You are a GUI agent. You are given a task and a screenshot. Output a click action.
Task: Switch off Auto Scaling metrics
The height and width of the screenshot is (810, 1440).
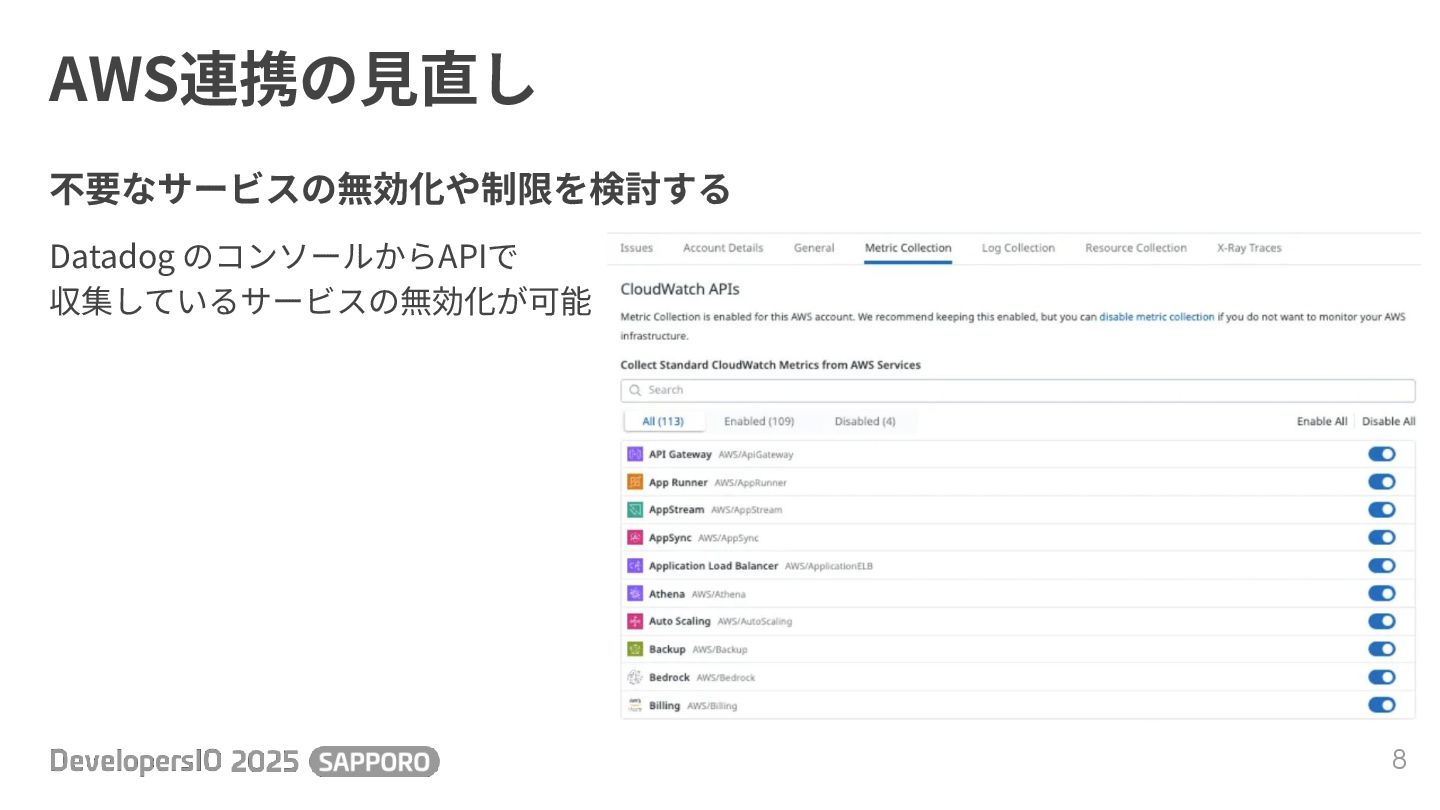(1382, 621)
